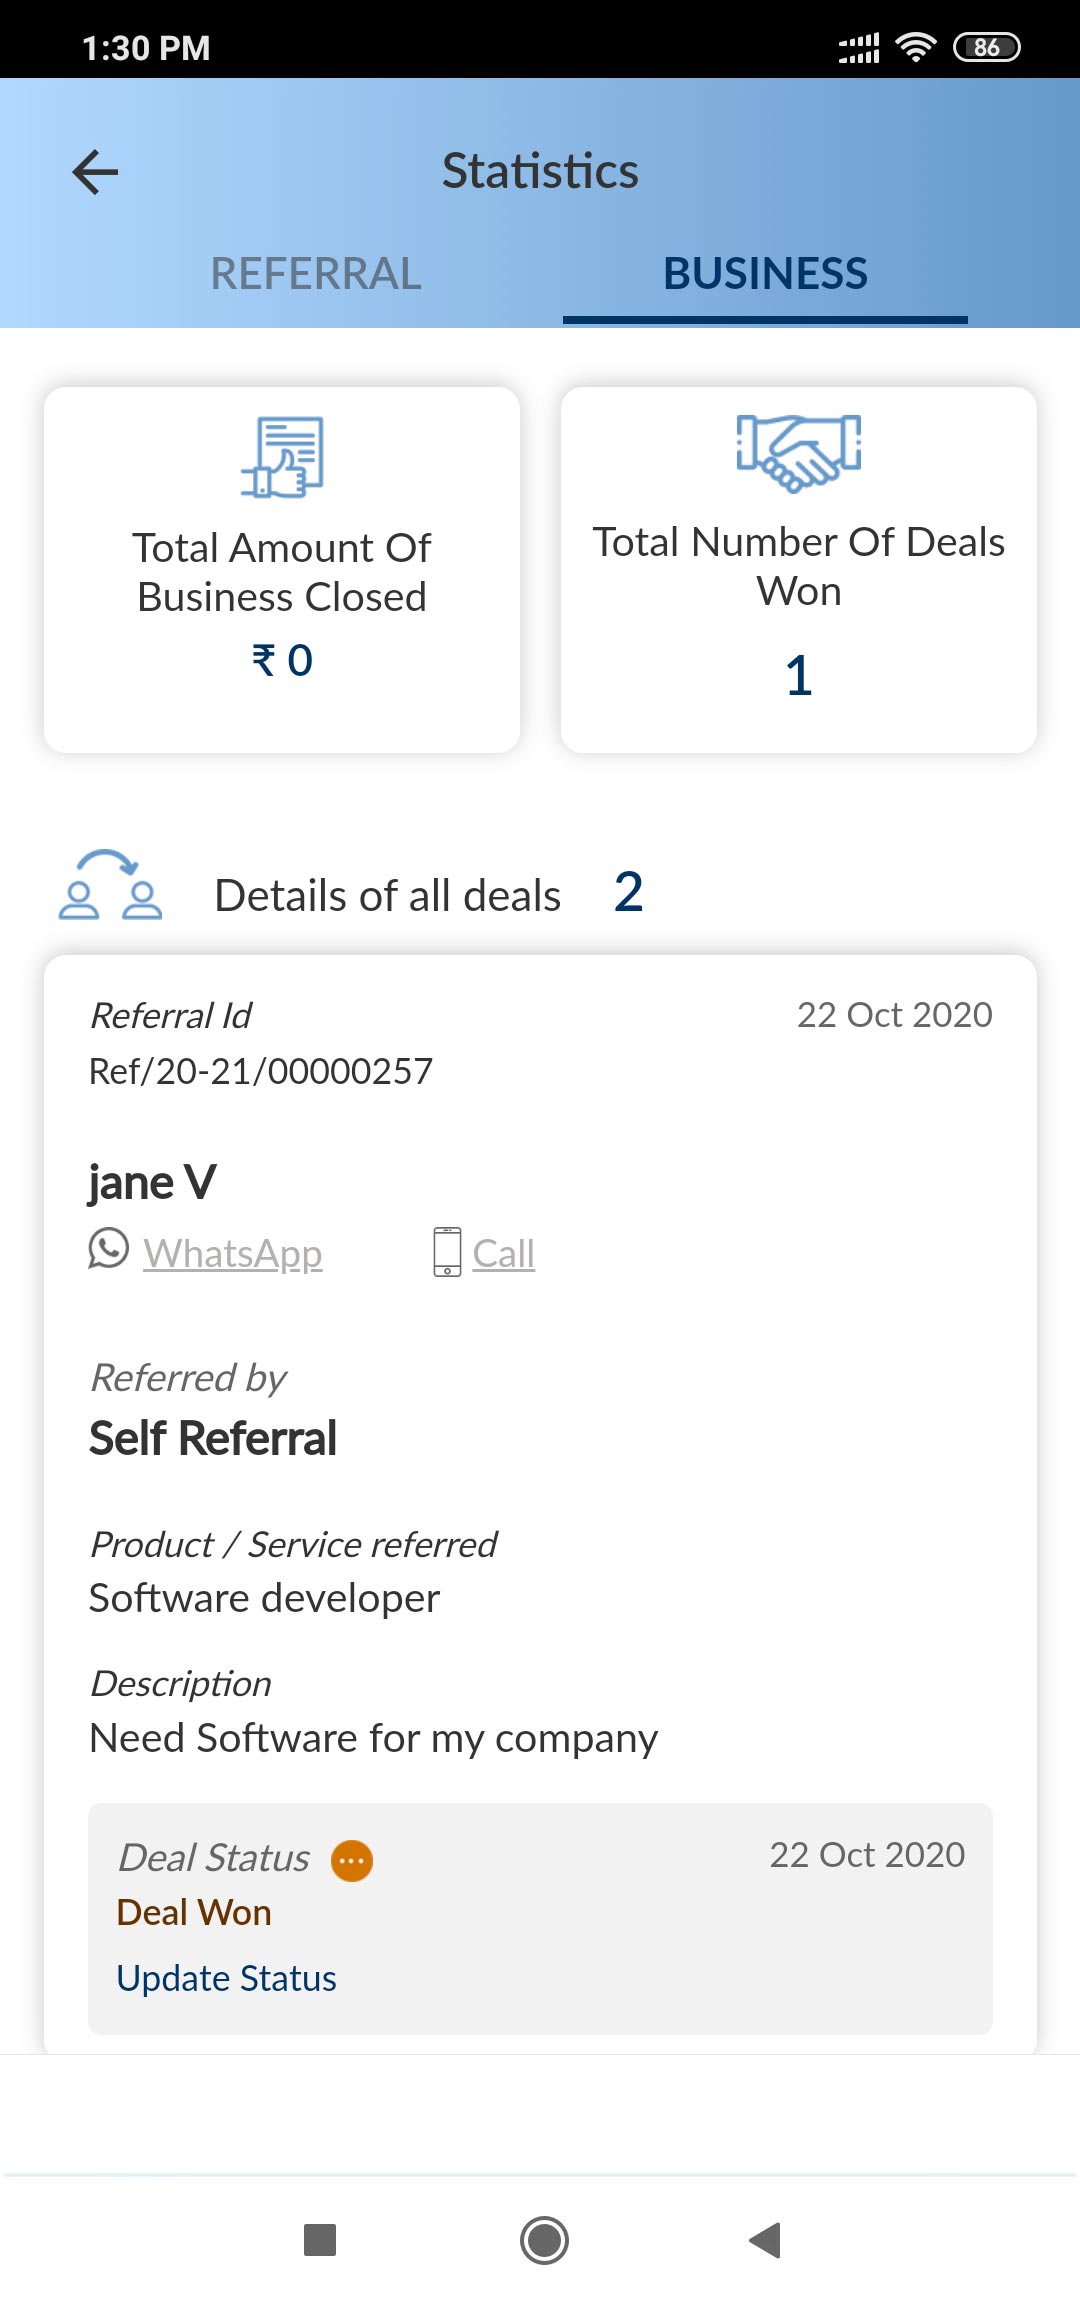Tap the Referral Id Ref/20-21/00000257 text
Screen dimensions: 1080x2317
point(260,1071)
